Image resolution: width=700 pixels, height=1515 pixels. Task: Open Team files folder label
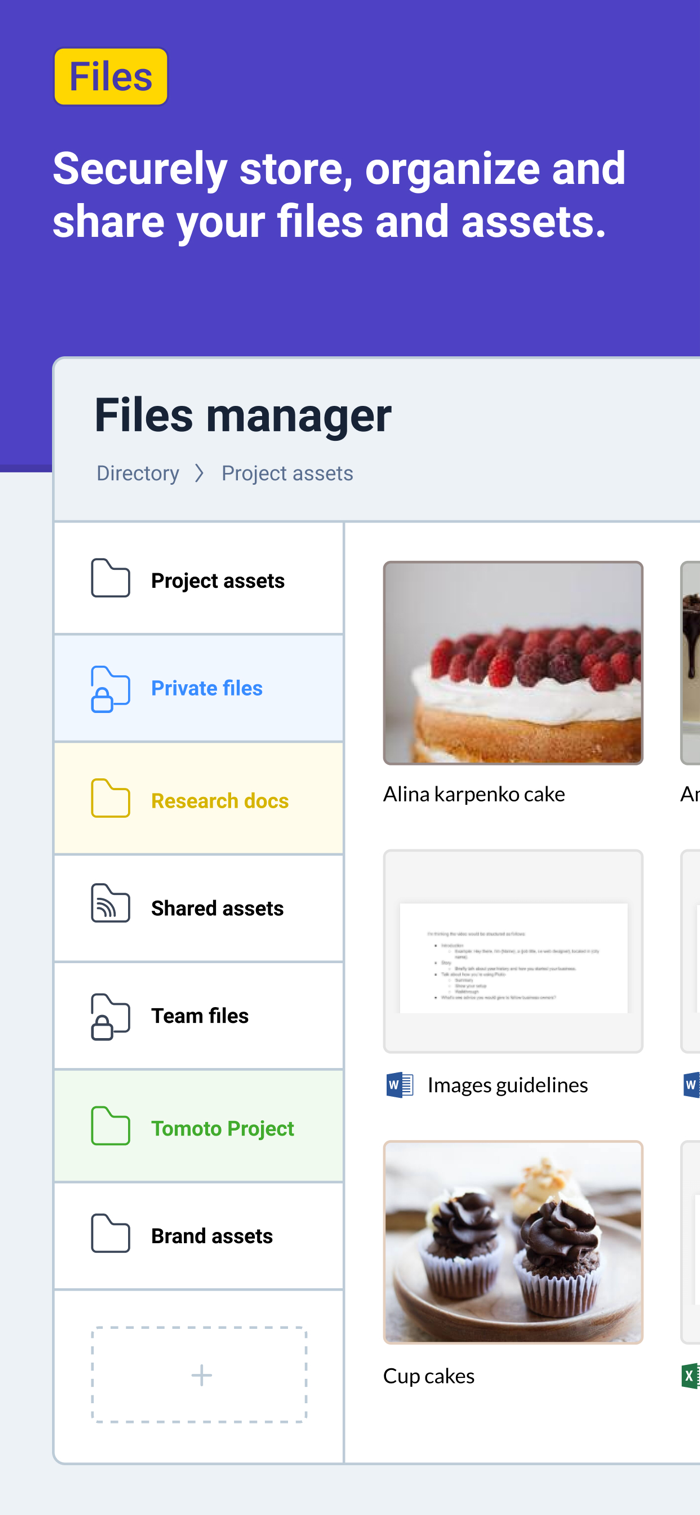pyautogui.click(x=200, y=1016)
